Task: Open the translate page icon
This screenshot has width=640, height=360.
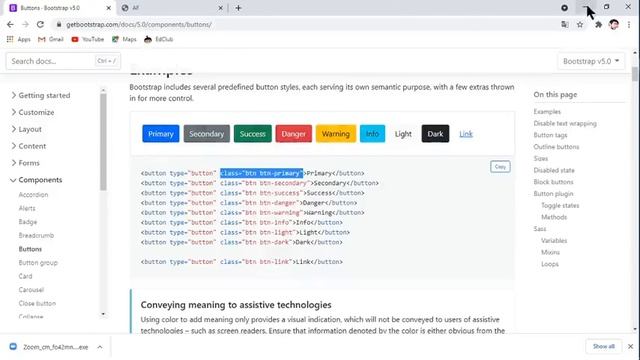Action: [x=565, y=24]
